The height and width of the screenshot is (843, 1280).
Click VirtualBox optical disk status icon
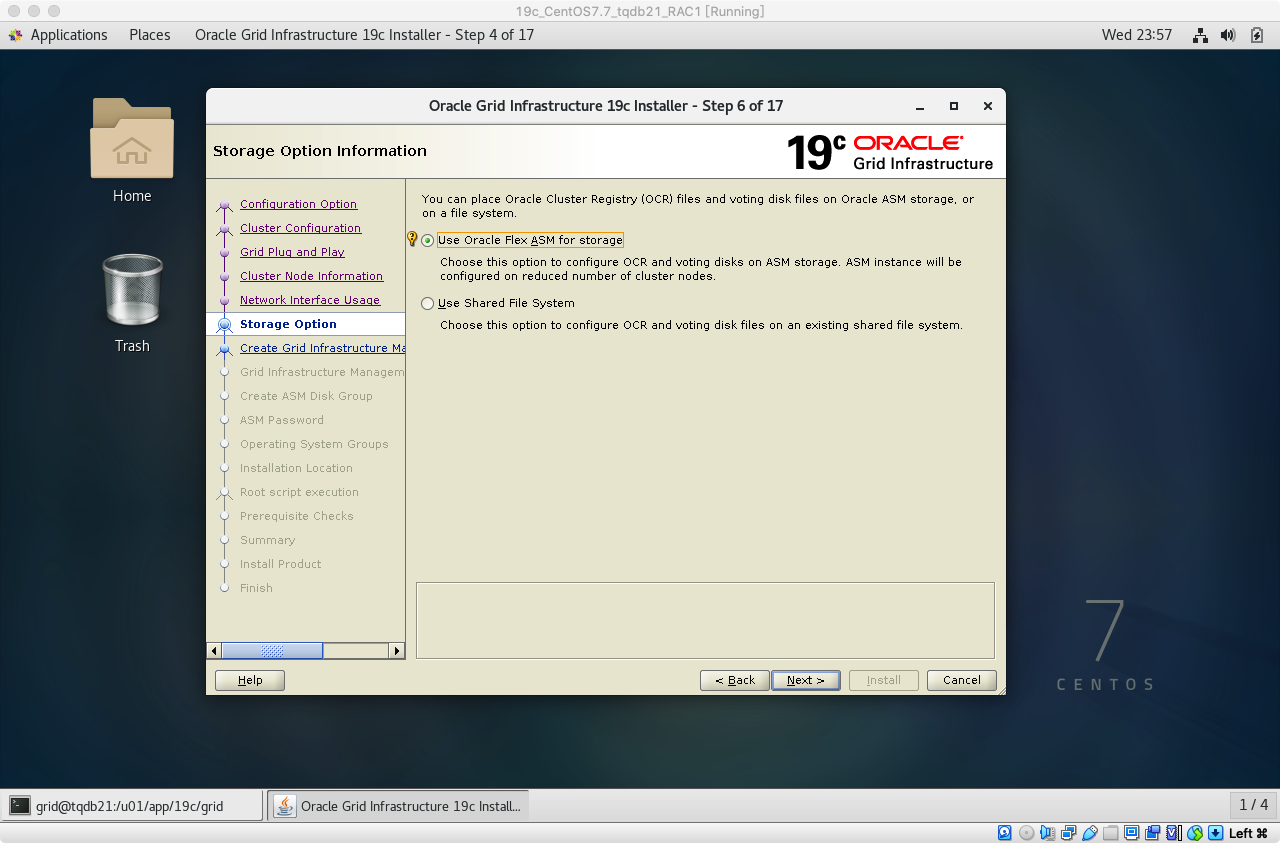click(x=1026, y=833)
